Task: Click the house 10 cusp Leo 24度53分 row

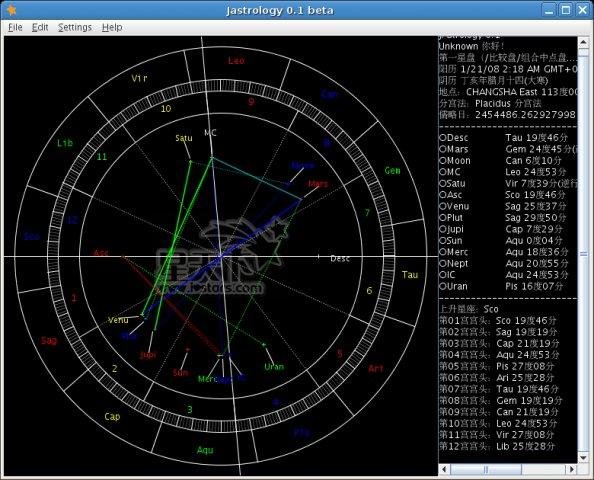Action: 498,424
